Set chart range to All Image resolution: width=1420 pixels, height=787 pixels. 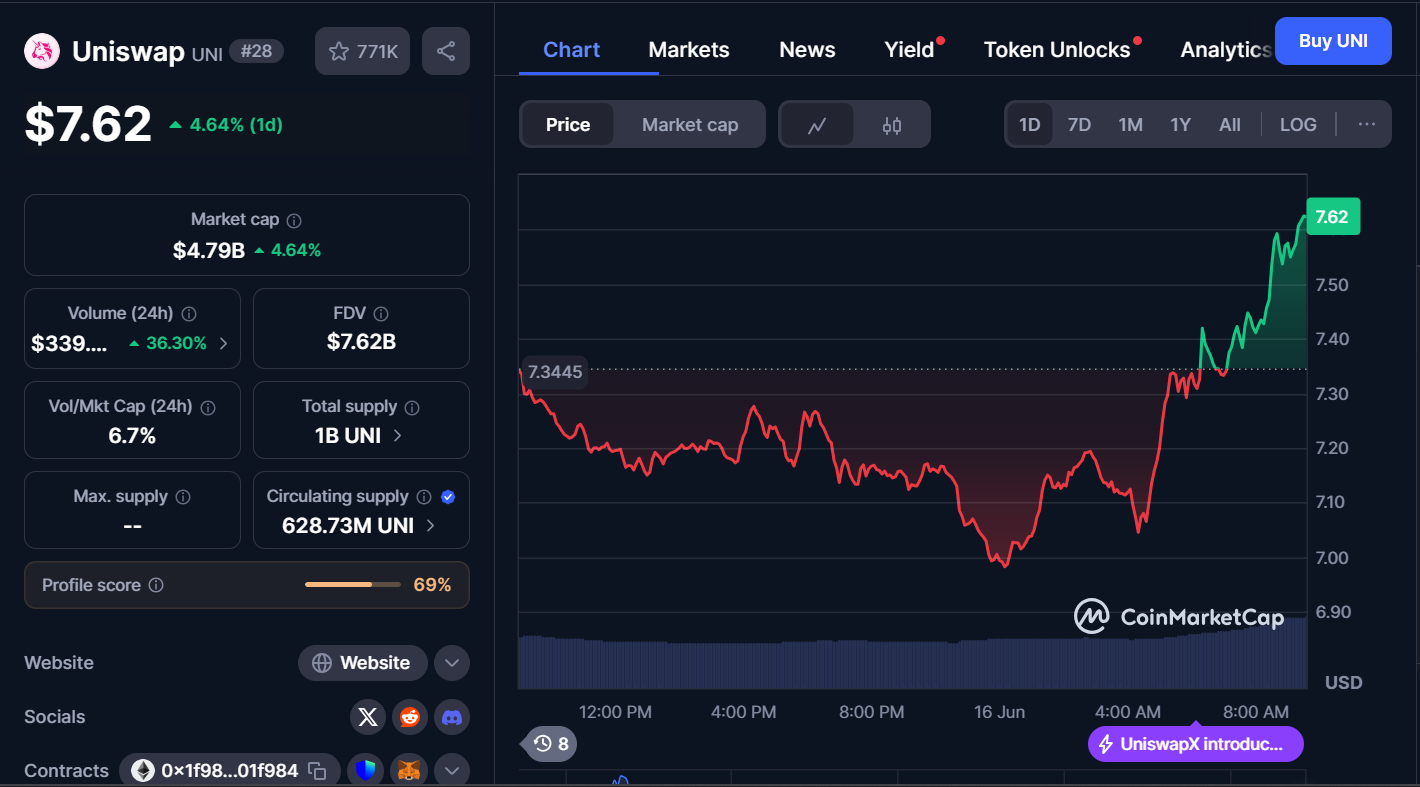[x=1230, y=125]
